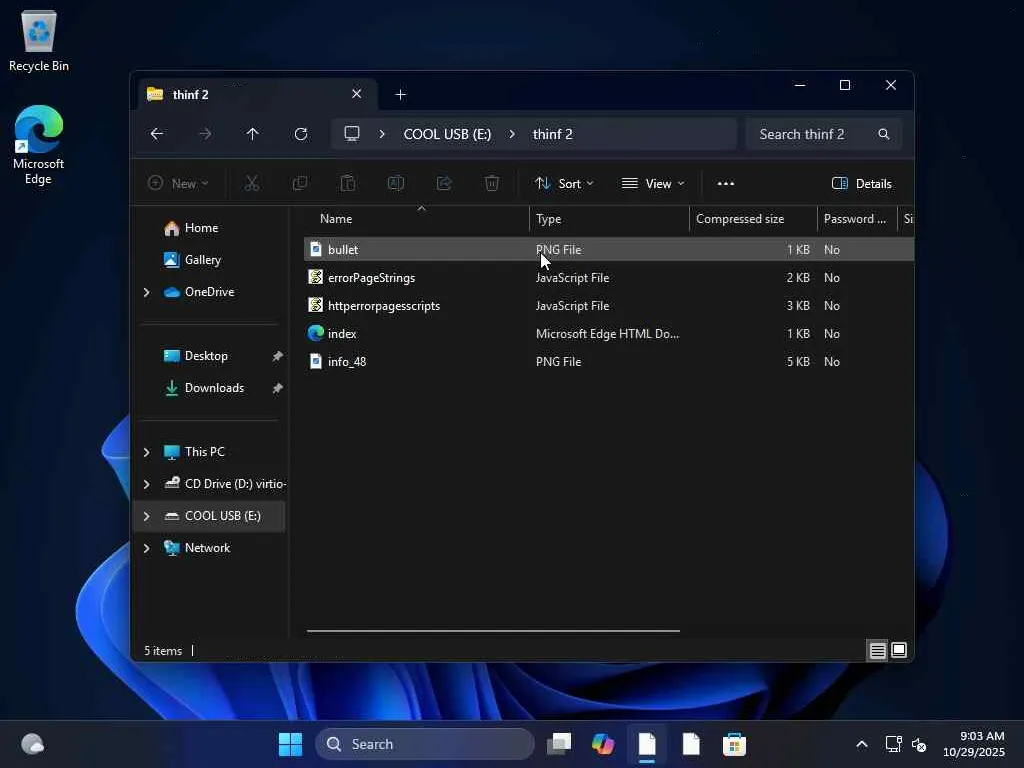Open the See more ellipsis menu
The image size is (1024, 768).
point(726,183)
